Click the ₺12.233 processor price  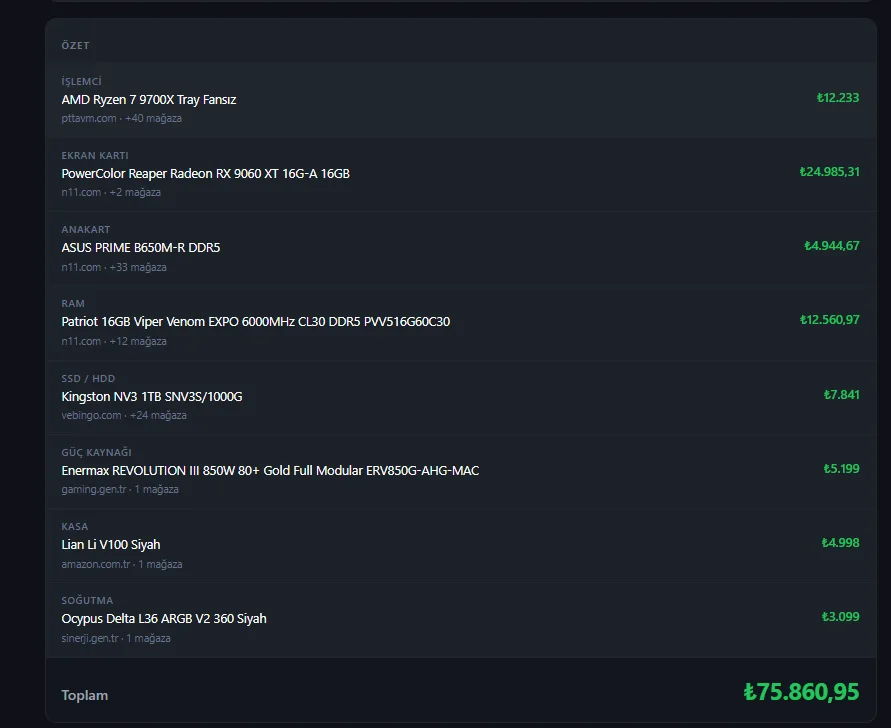click(x=838, y=98)
